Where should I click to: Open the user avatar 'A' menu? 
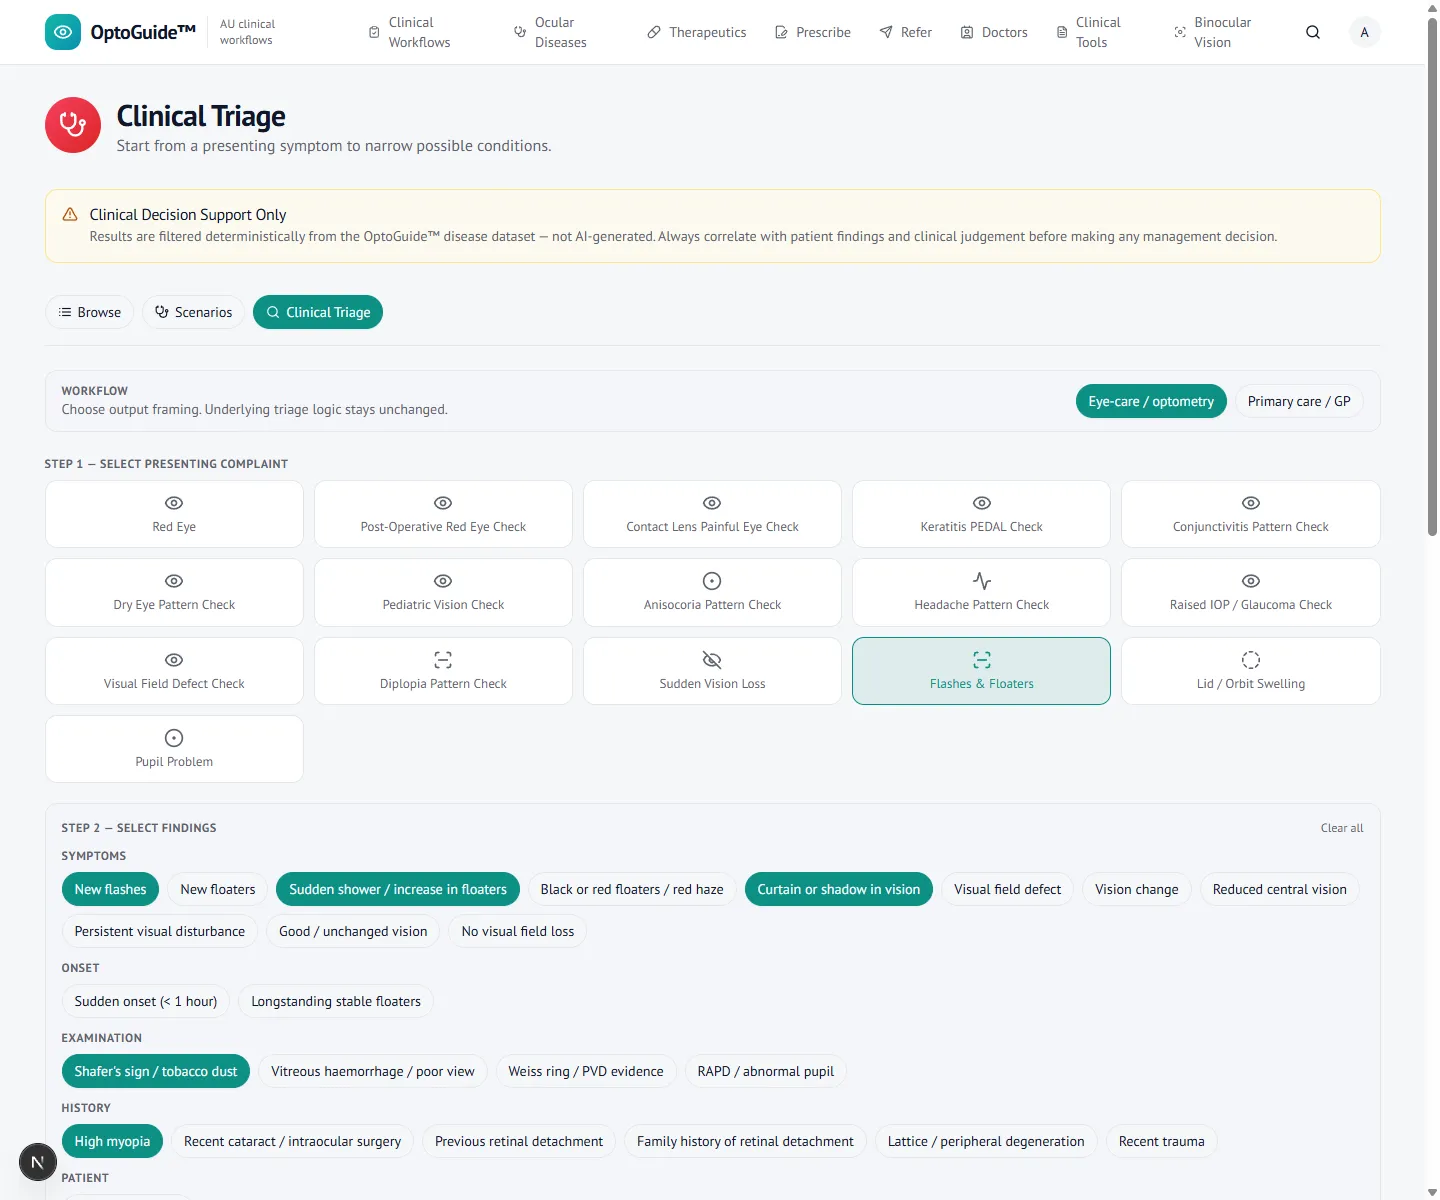click(1364, 32)
